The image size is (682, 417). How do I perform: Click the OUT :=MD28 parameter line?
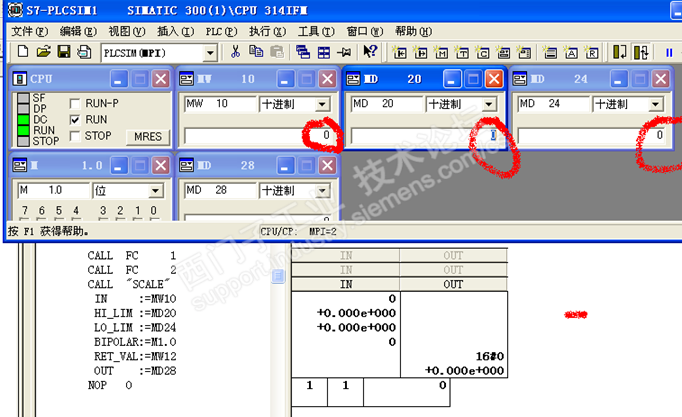(x=135, y=371)
